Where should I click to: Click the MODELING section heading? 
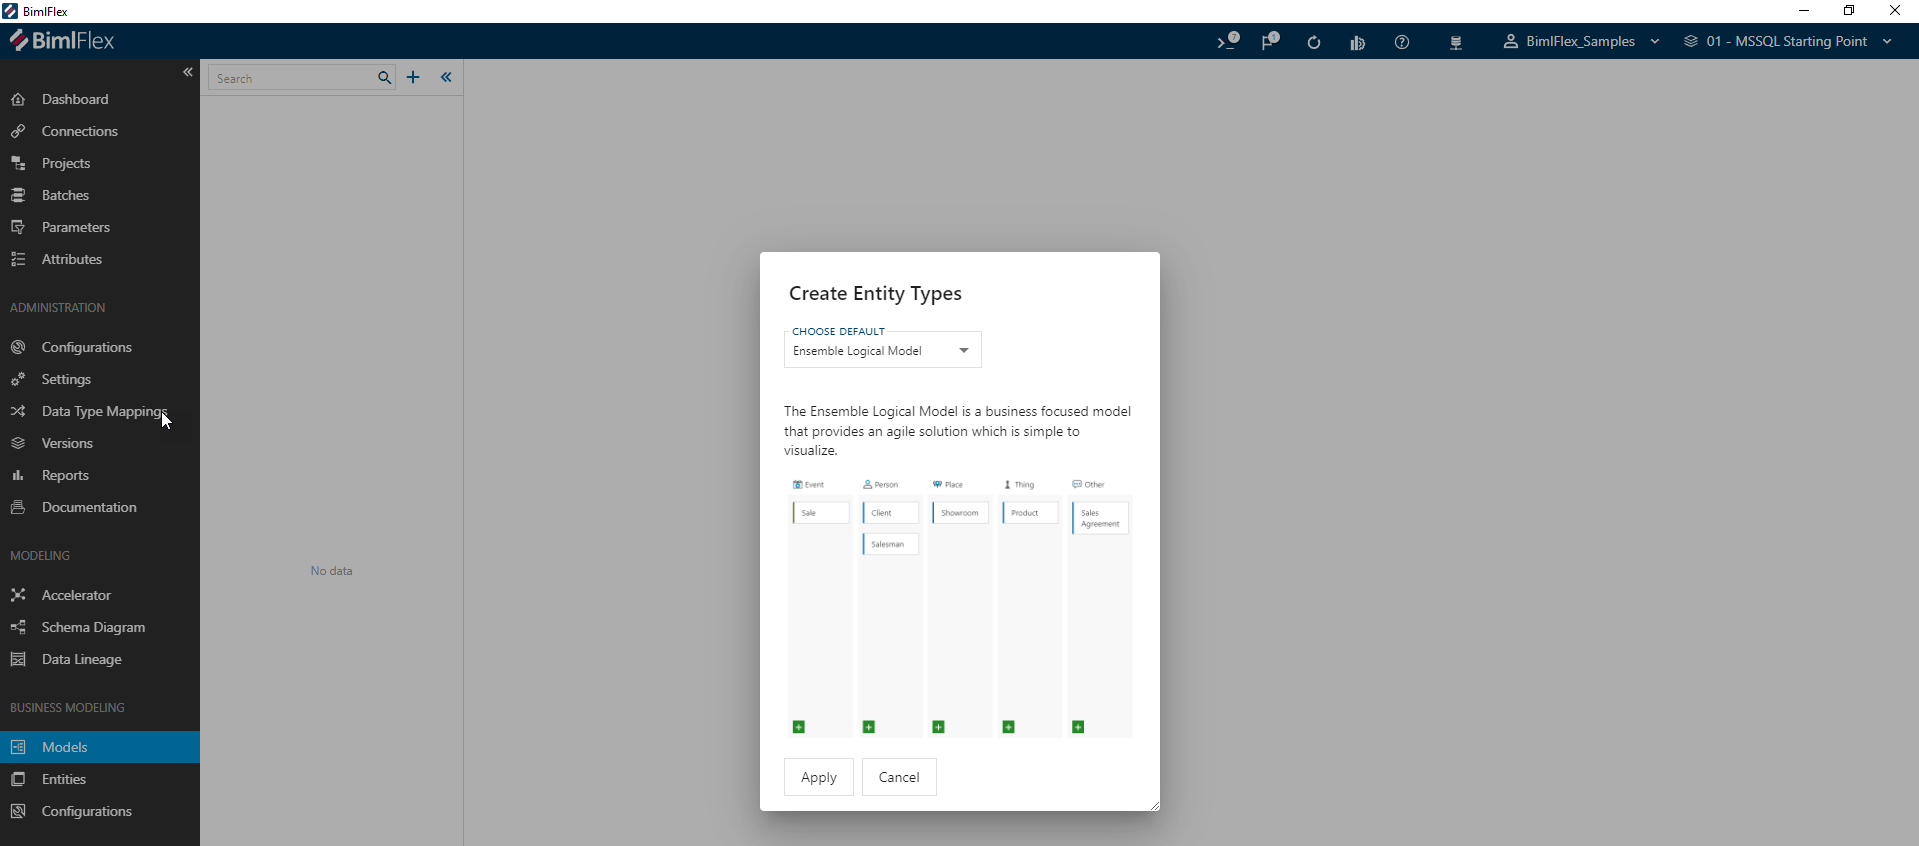pyautogui.click(x=40, y=555)
